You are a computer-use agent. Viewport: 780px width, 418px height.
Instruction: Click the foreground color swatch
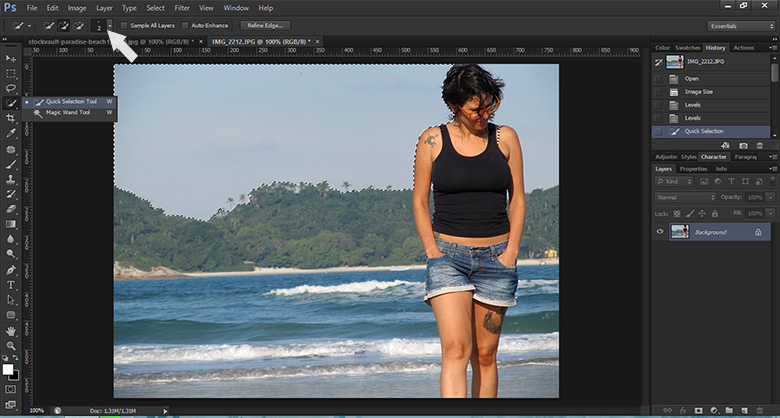9,369
